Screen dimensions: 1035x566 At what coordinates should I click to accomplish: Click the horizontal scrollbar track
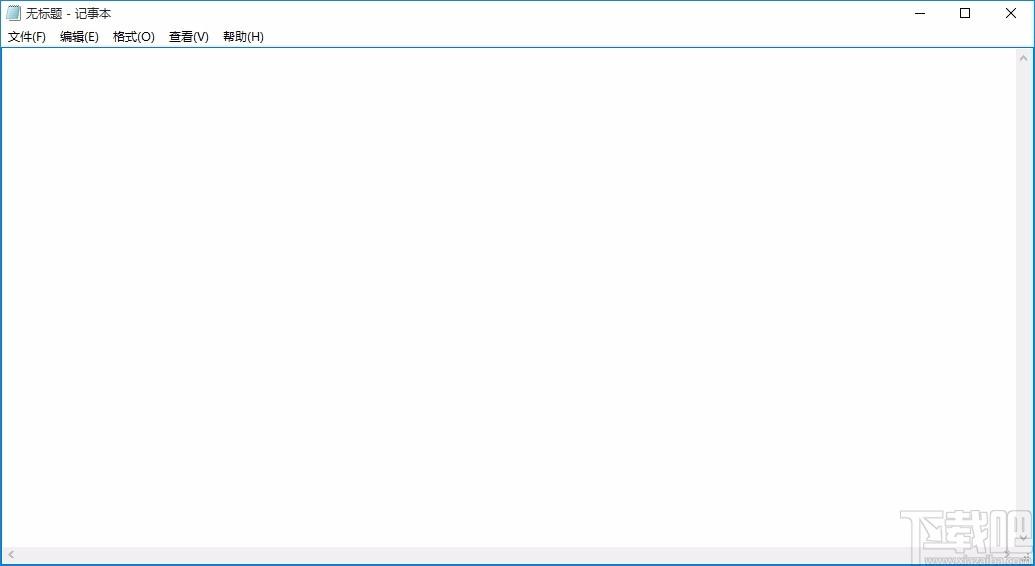[x=500, y=554]
